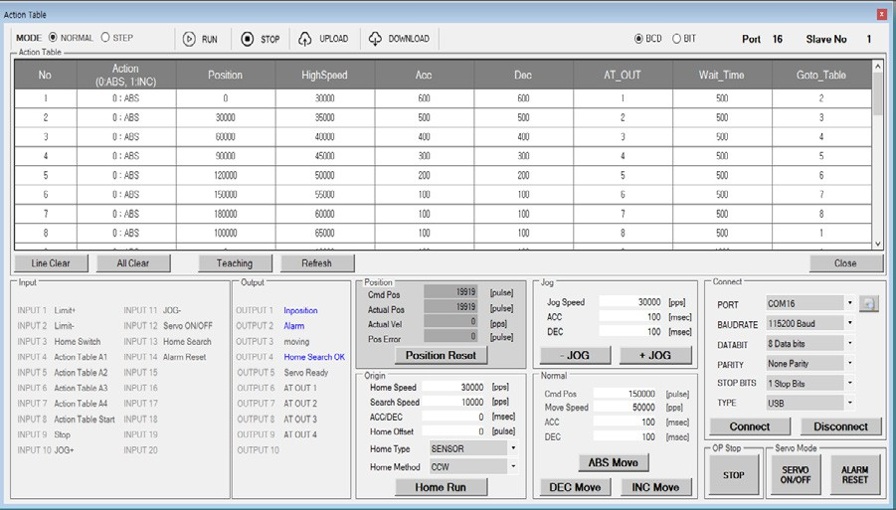Open the PARITY None Parity dropdown
The image size is (896, 510).
850,364
